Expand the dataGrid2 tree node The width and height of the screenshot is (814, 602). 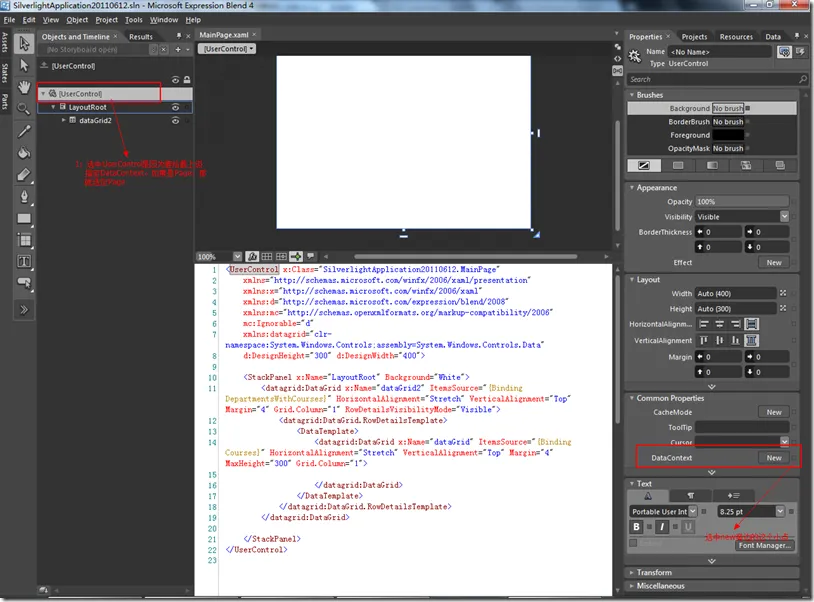click(x=64, y=120)
